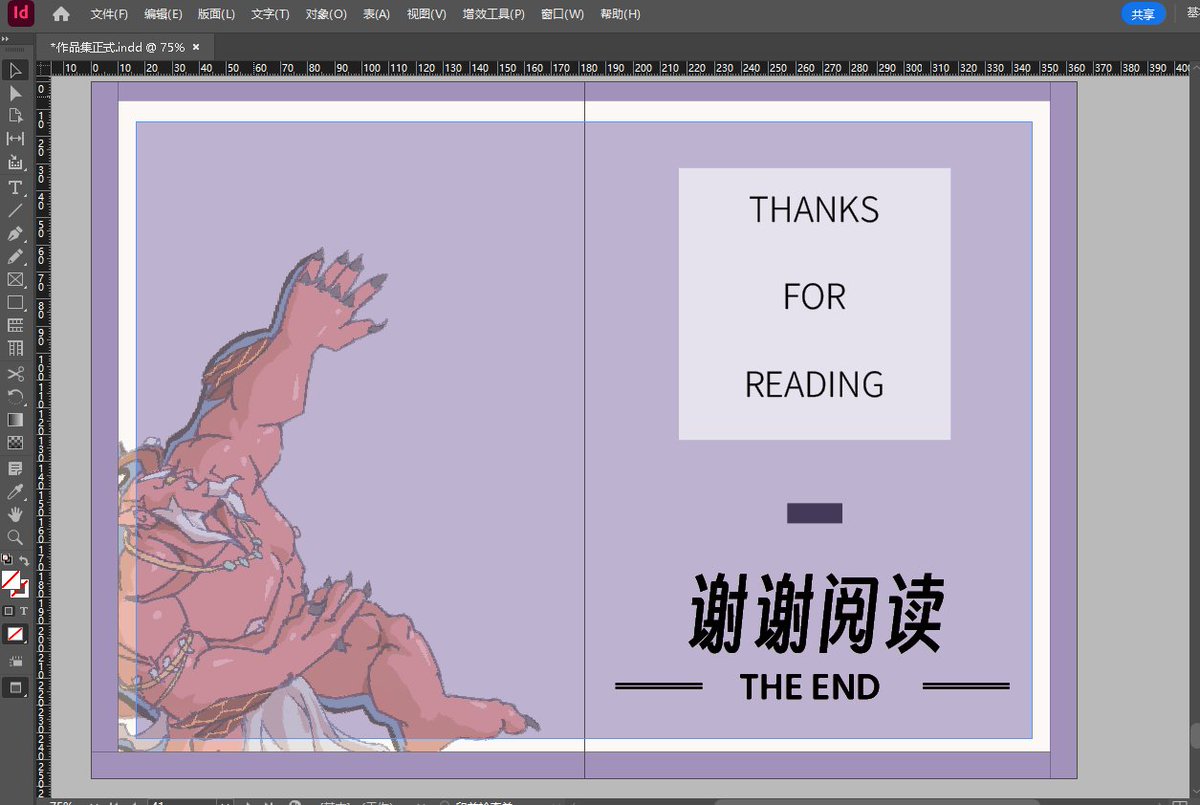Open the 增效工具(P) menu

[x=493, y=14]
